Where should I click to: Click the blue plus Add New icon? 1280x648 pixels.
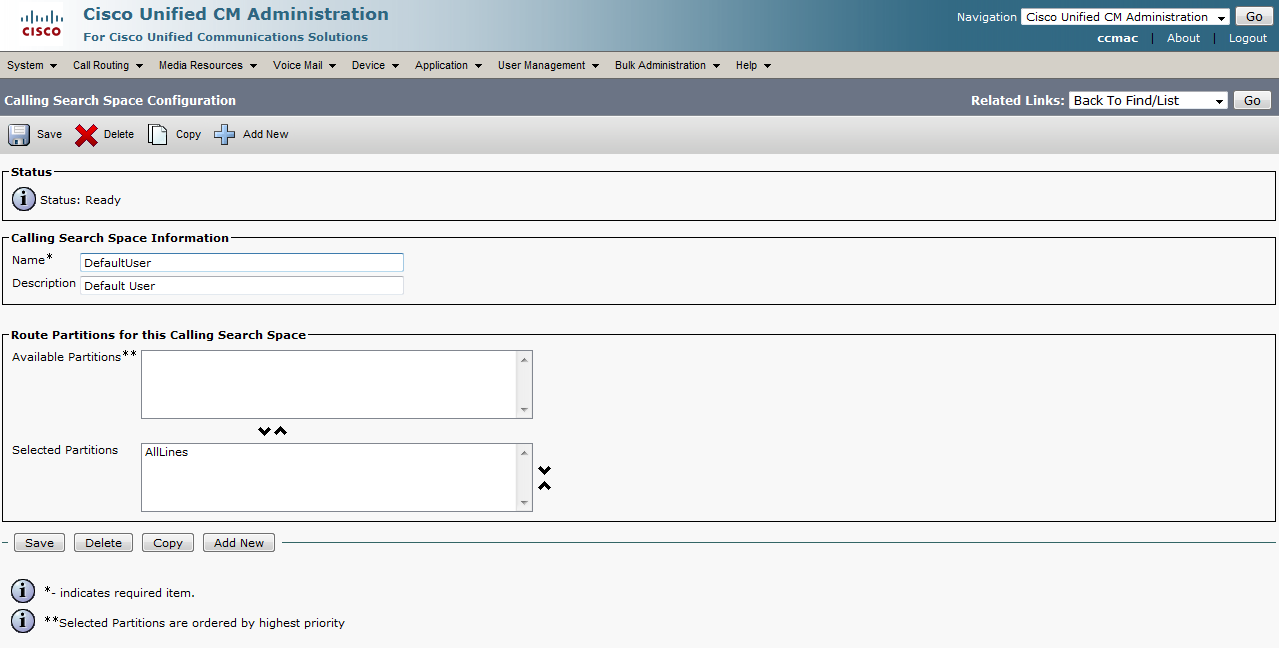click(x=225, y=135)
